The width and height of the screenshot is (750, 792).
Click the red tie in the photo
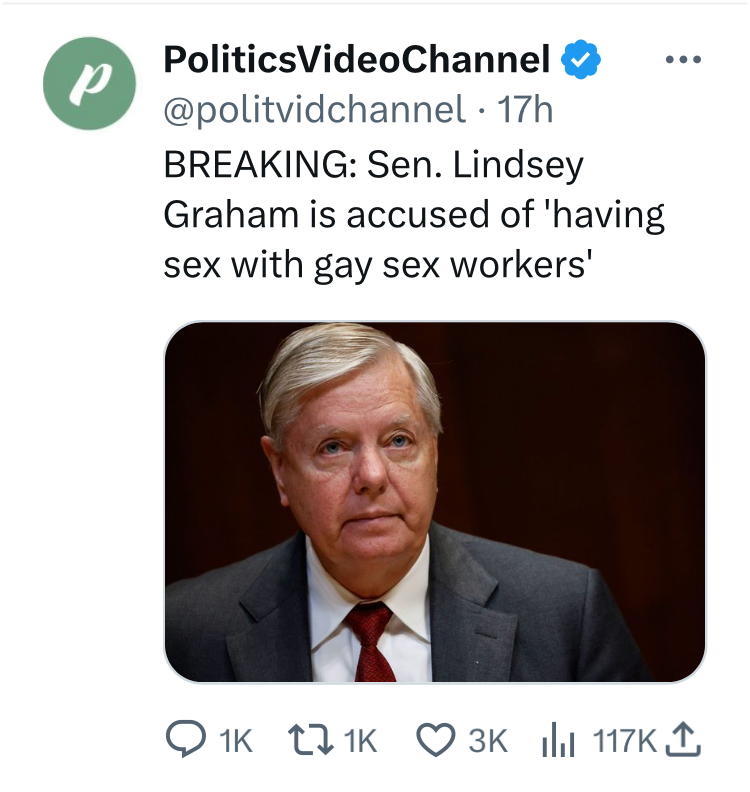click(x=371, y=640)
